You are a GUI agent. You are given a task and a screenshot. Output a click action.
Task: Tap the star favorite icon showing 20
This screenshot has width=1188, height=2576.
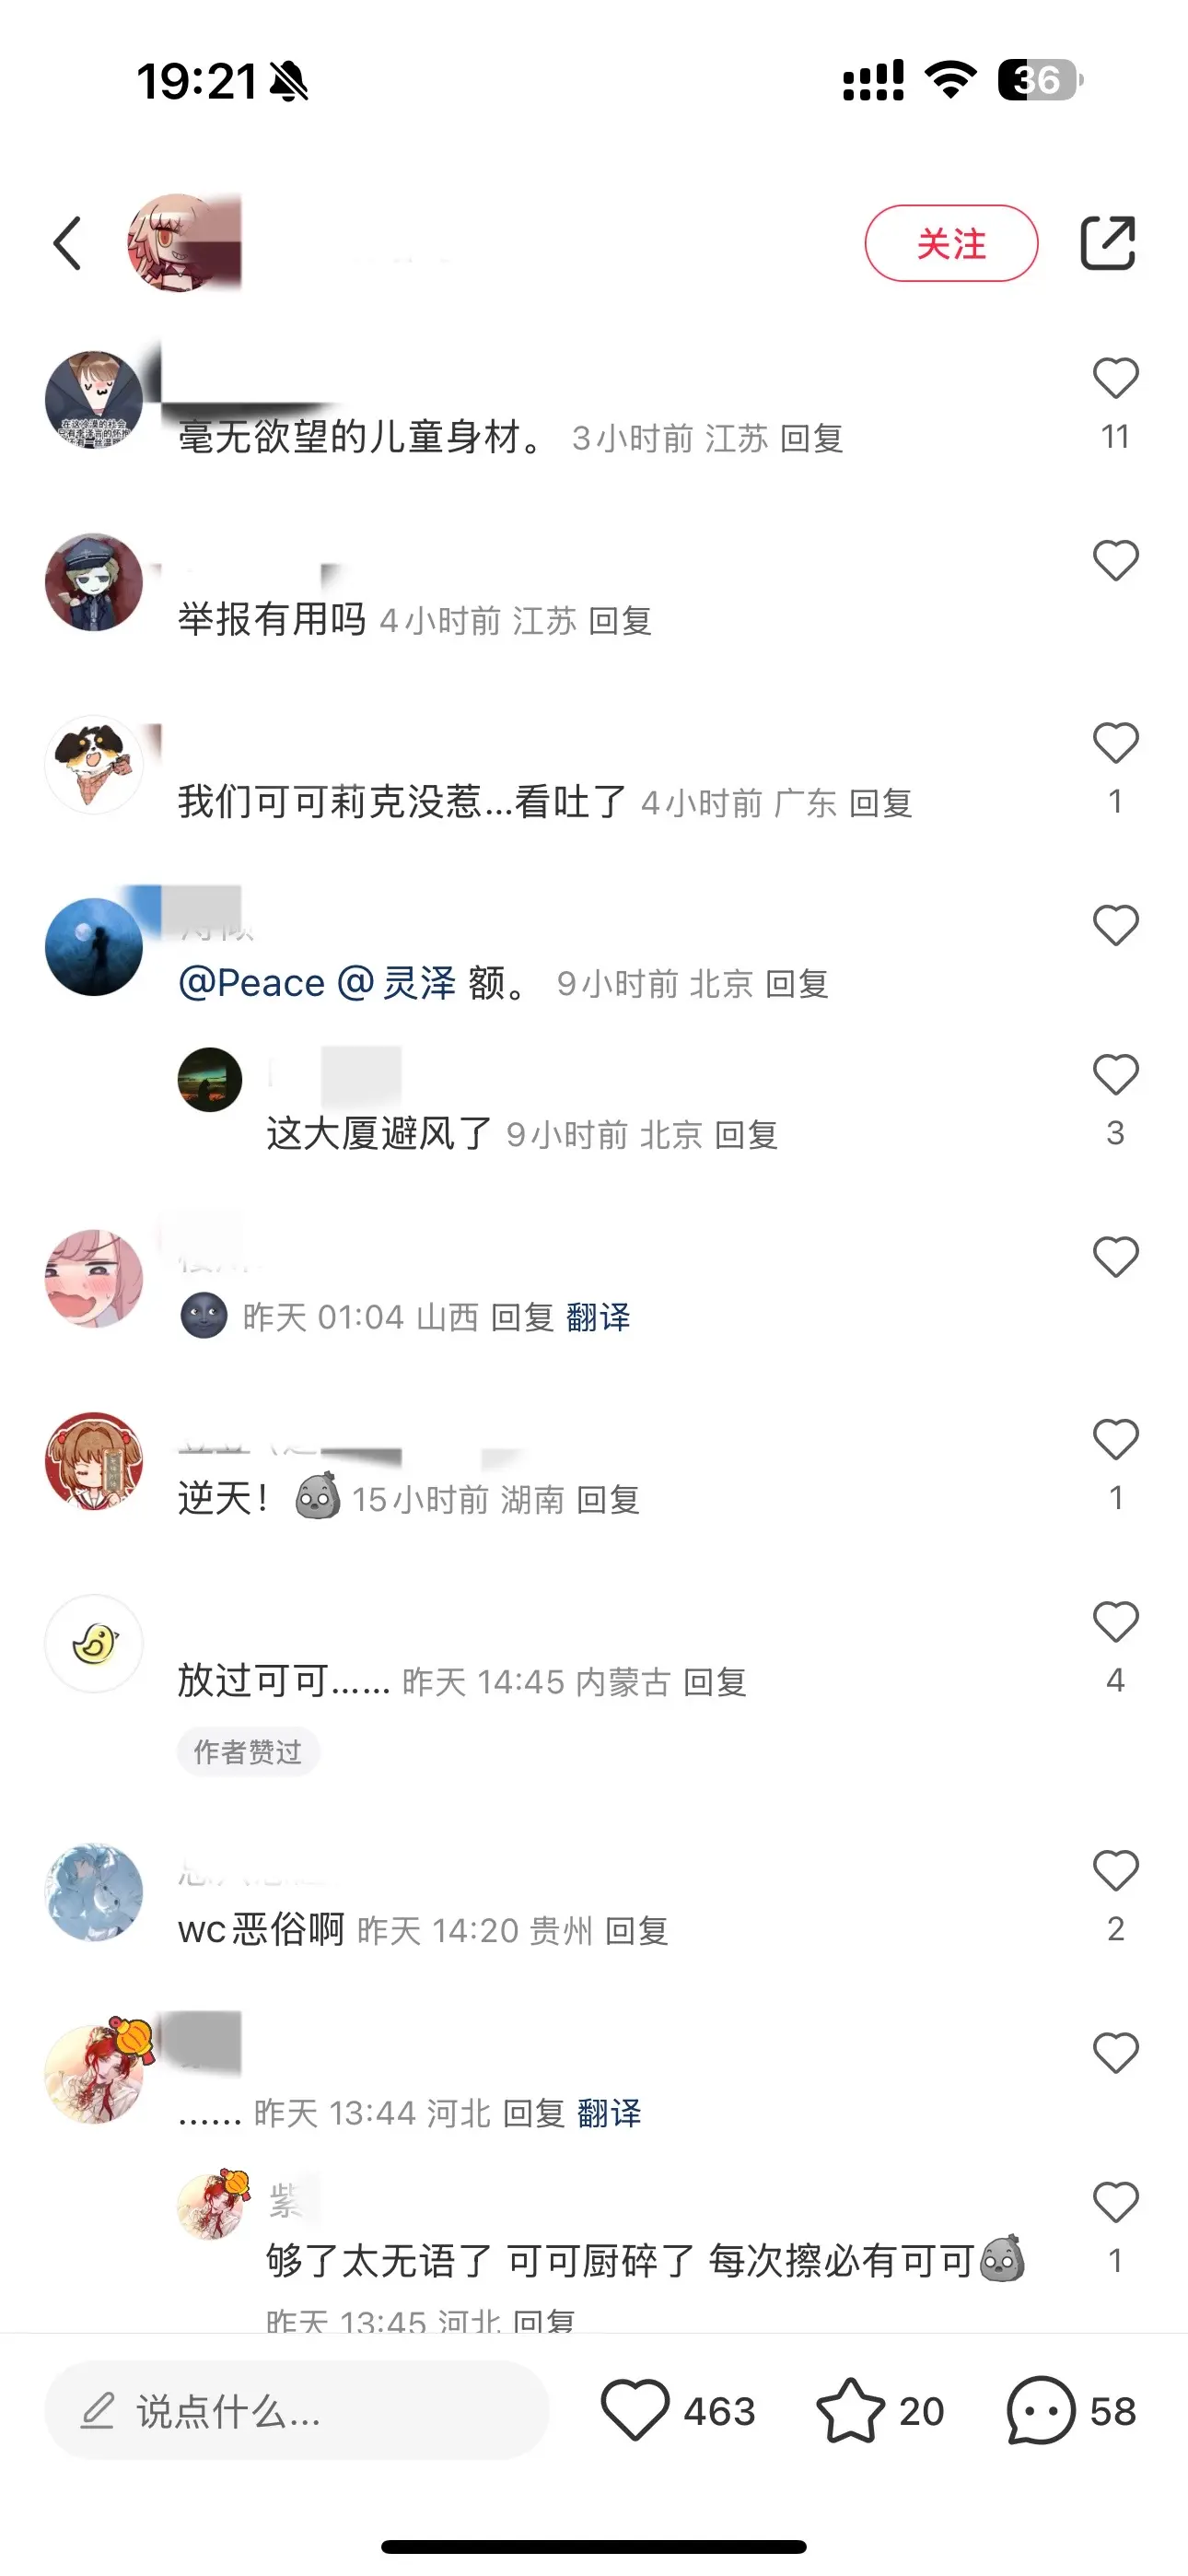tap(850, 2410)
